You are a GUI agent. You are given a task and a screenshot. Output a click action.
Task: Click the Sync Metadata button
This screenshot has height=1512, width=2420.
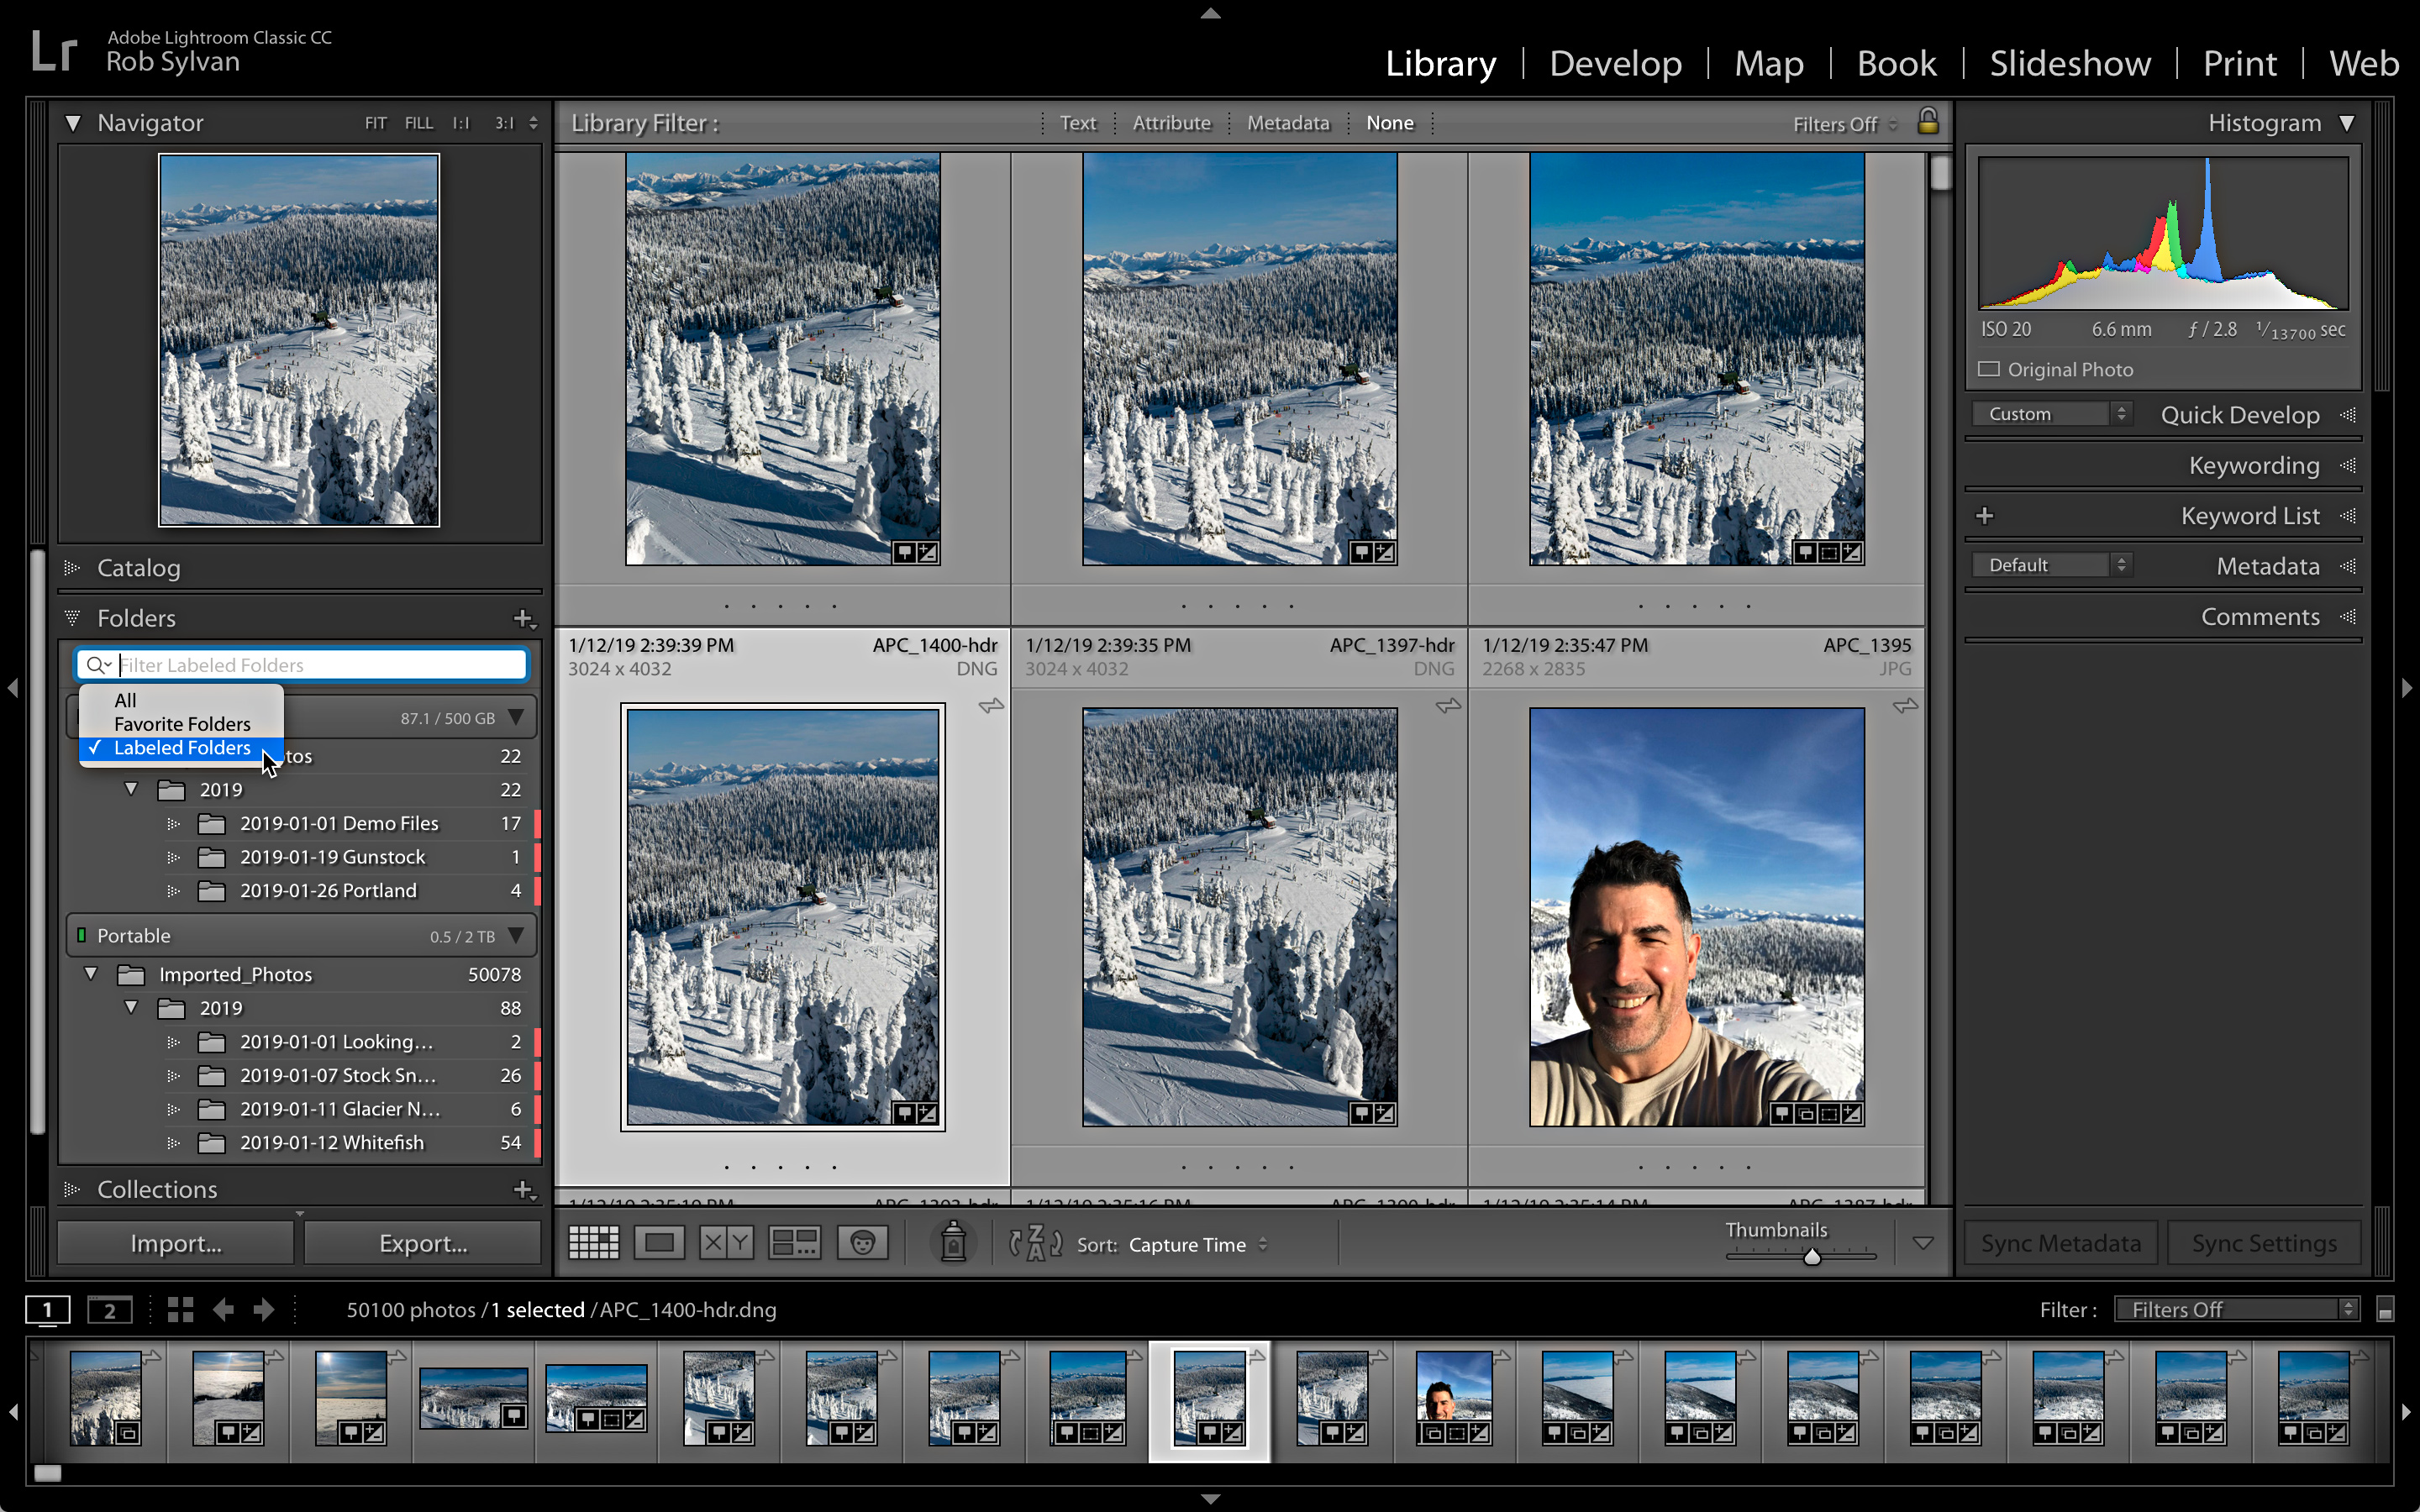pos(2061,1243)
